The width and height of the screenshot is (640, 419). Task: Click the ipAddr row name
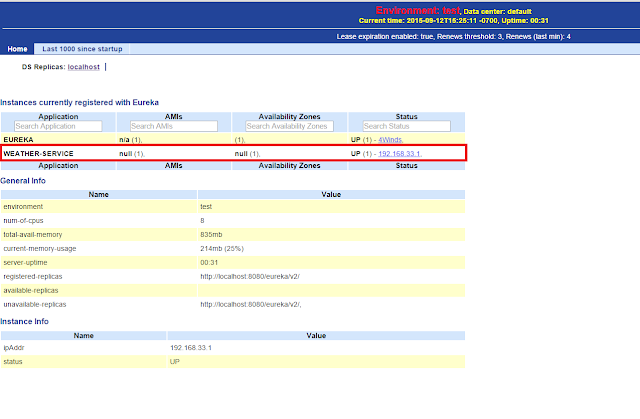(x=14, y=348)
